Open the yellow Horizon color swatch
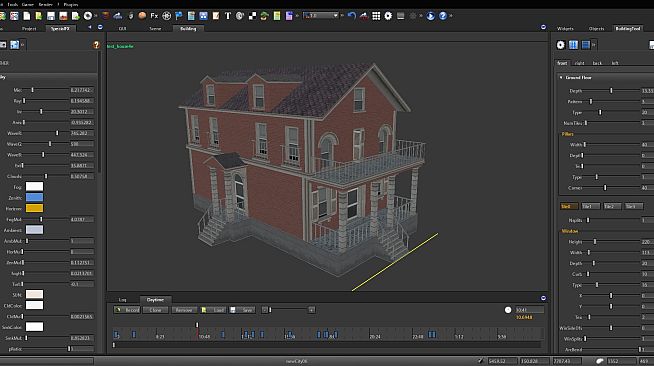 [x=34, y=208]
